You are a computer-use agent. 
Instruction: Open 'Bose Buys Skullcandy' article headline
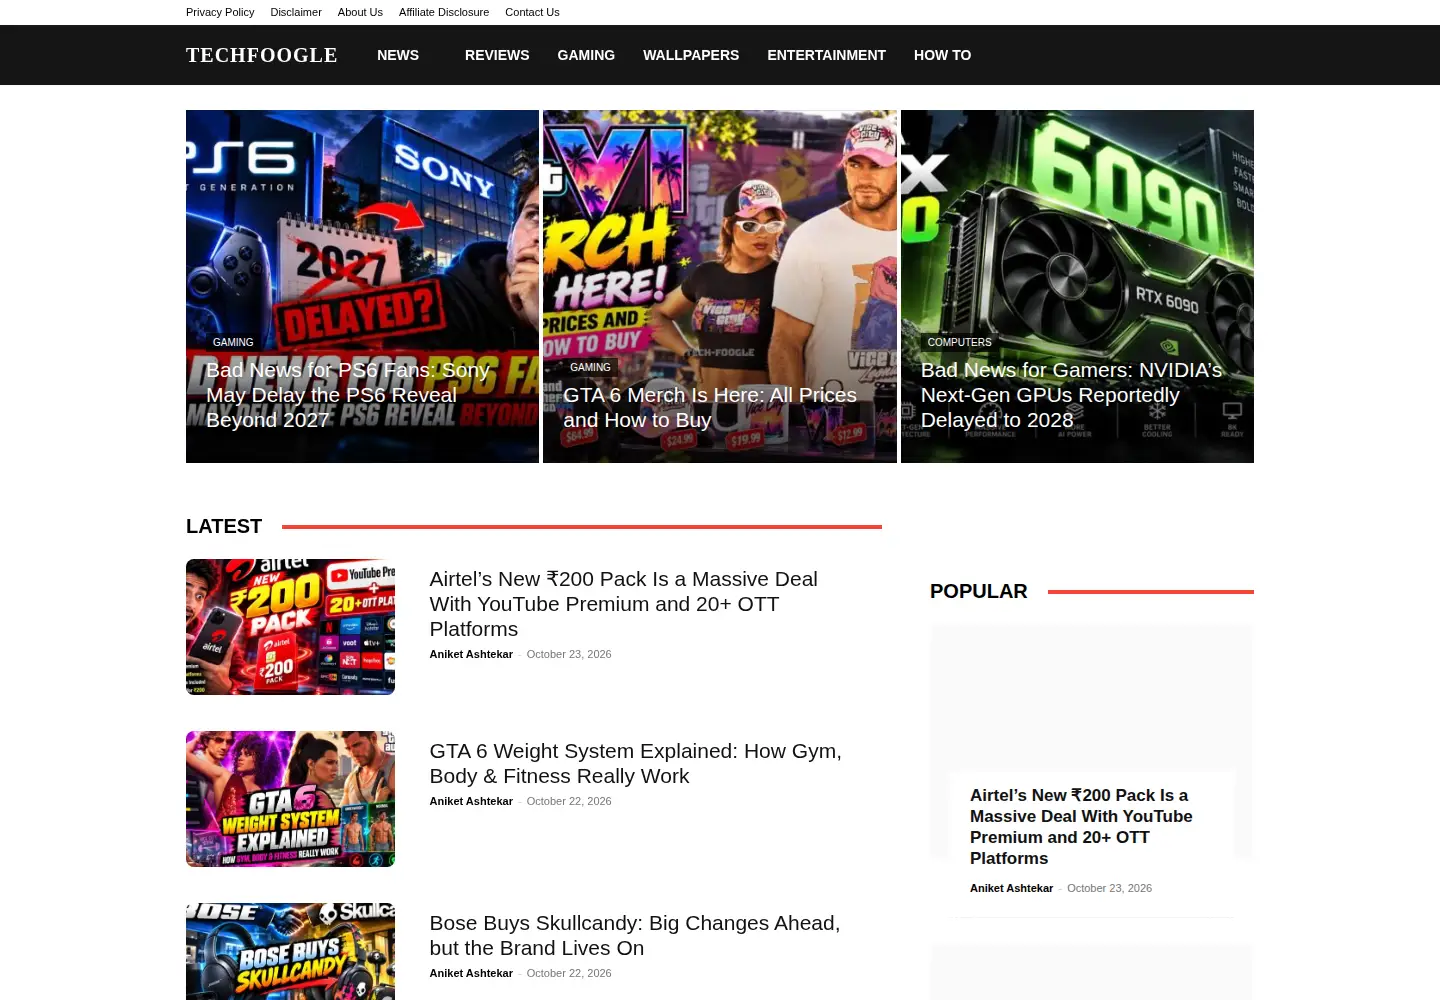634,935
